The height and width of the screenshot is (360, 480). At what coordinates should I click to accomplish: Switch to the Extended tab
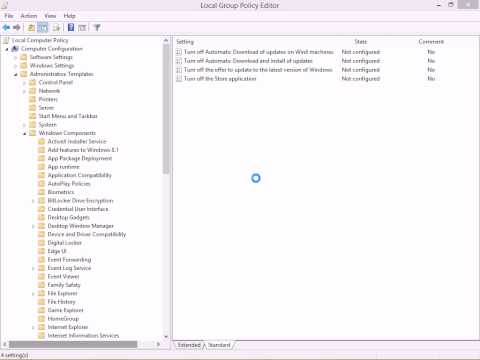click(x=189, y=345)
